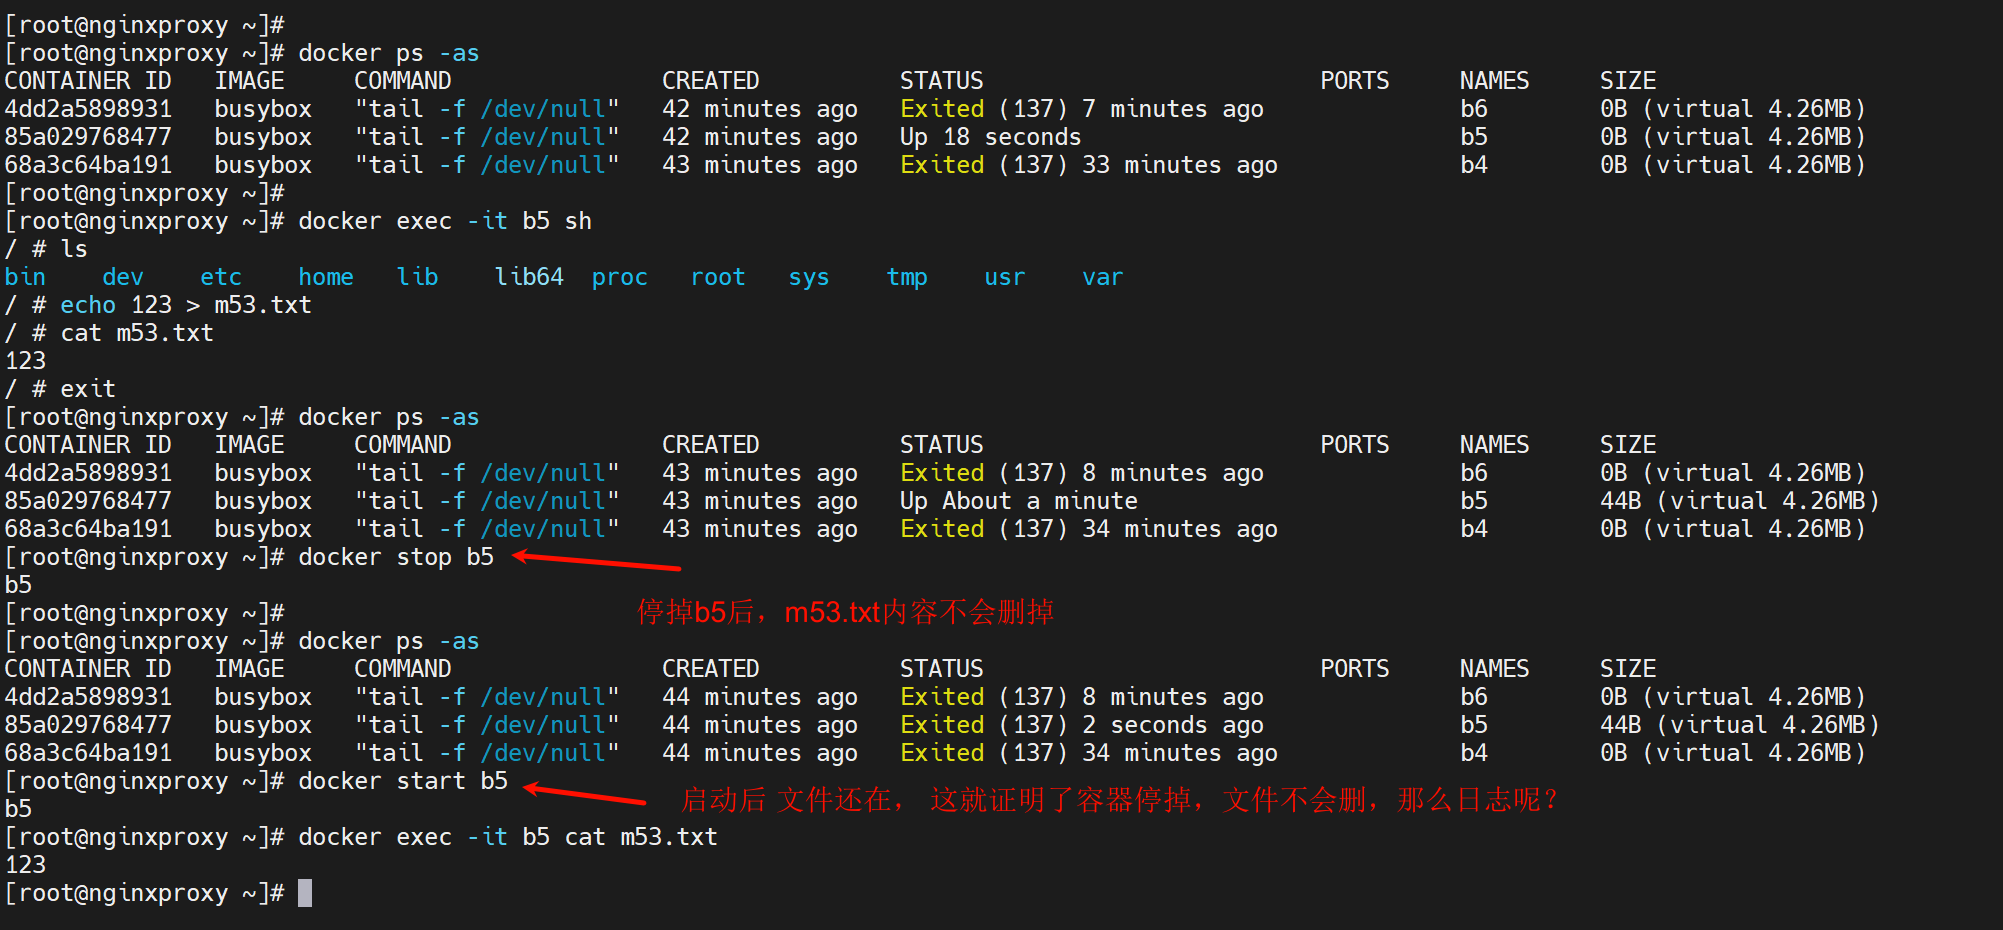
Task: Click the 'docker exec -it b5 cat m53.txt' command
Action: coord(507,837)
